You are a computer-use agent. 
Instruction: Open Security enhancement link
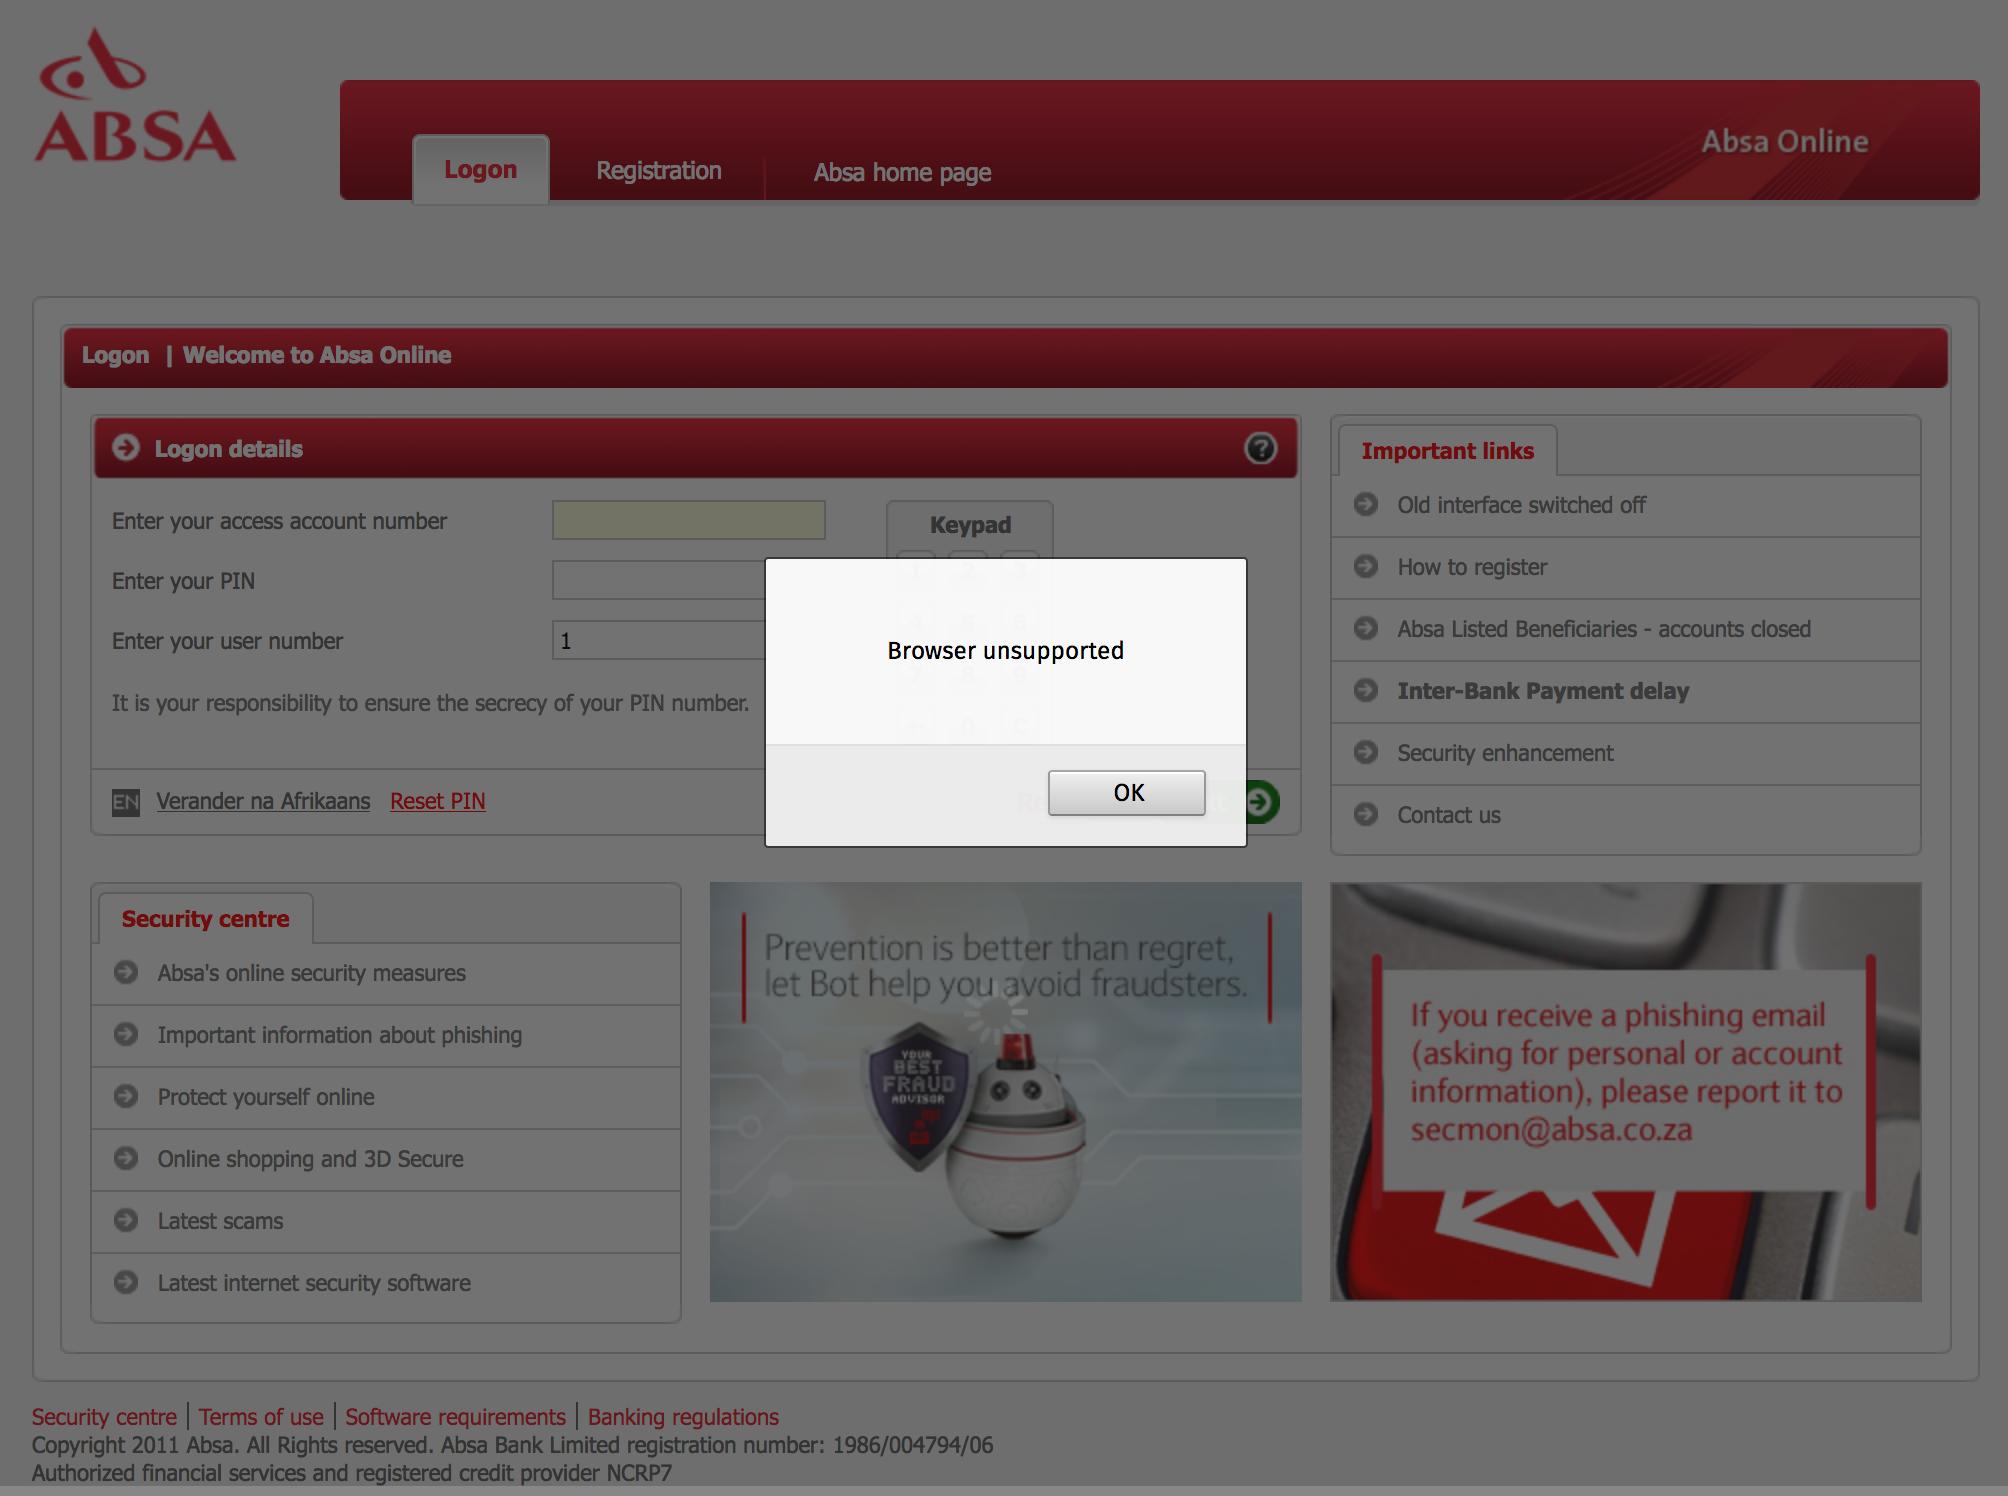pos(1505,753)
